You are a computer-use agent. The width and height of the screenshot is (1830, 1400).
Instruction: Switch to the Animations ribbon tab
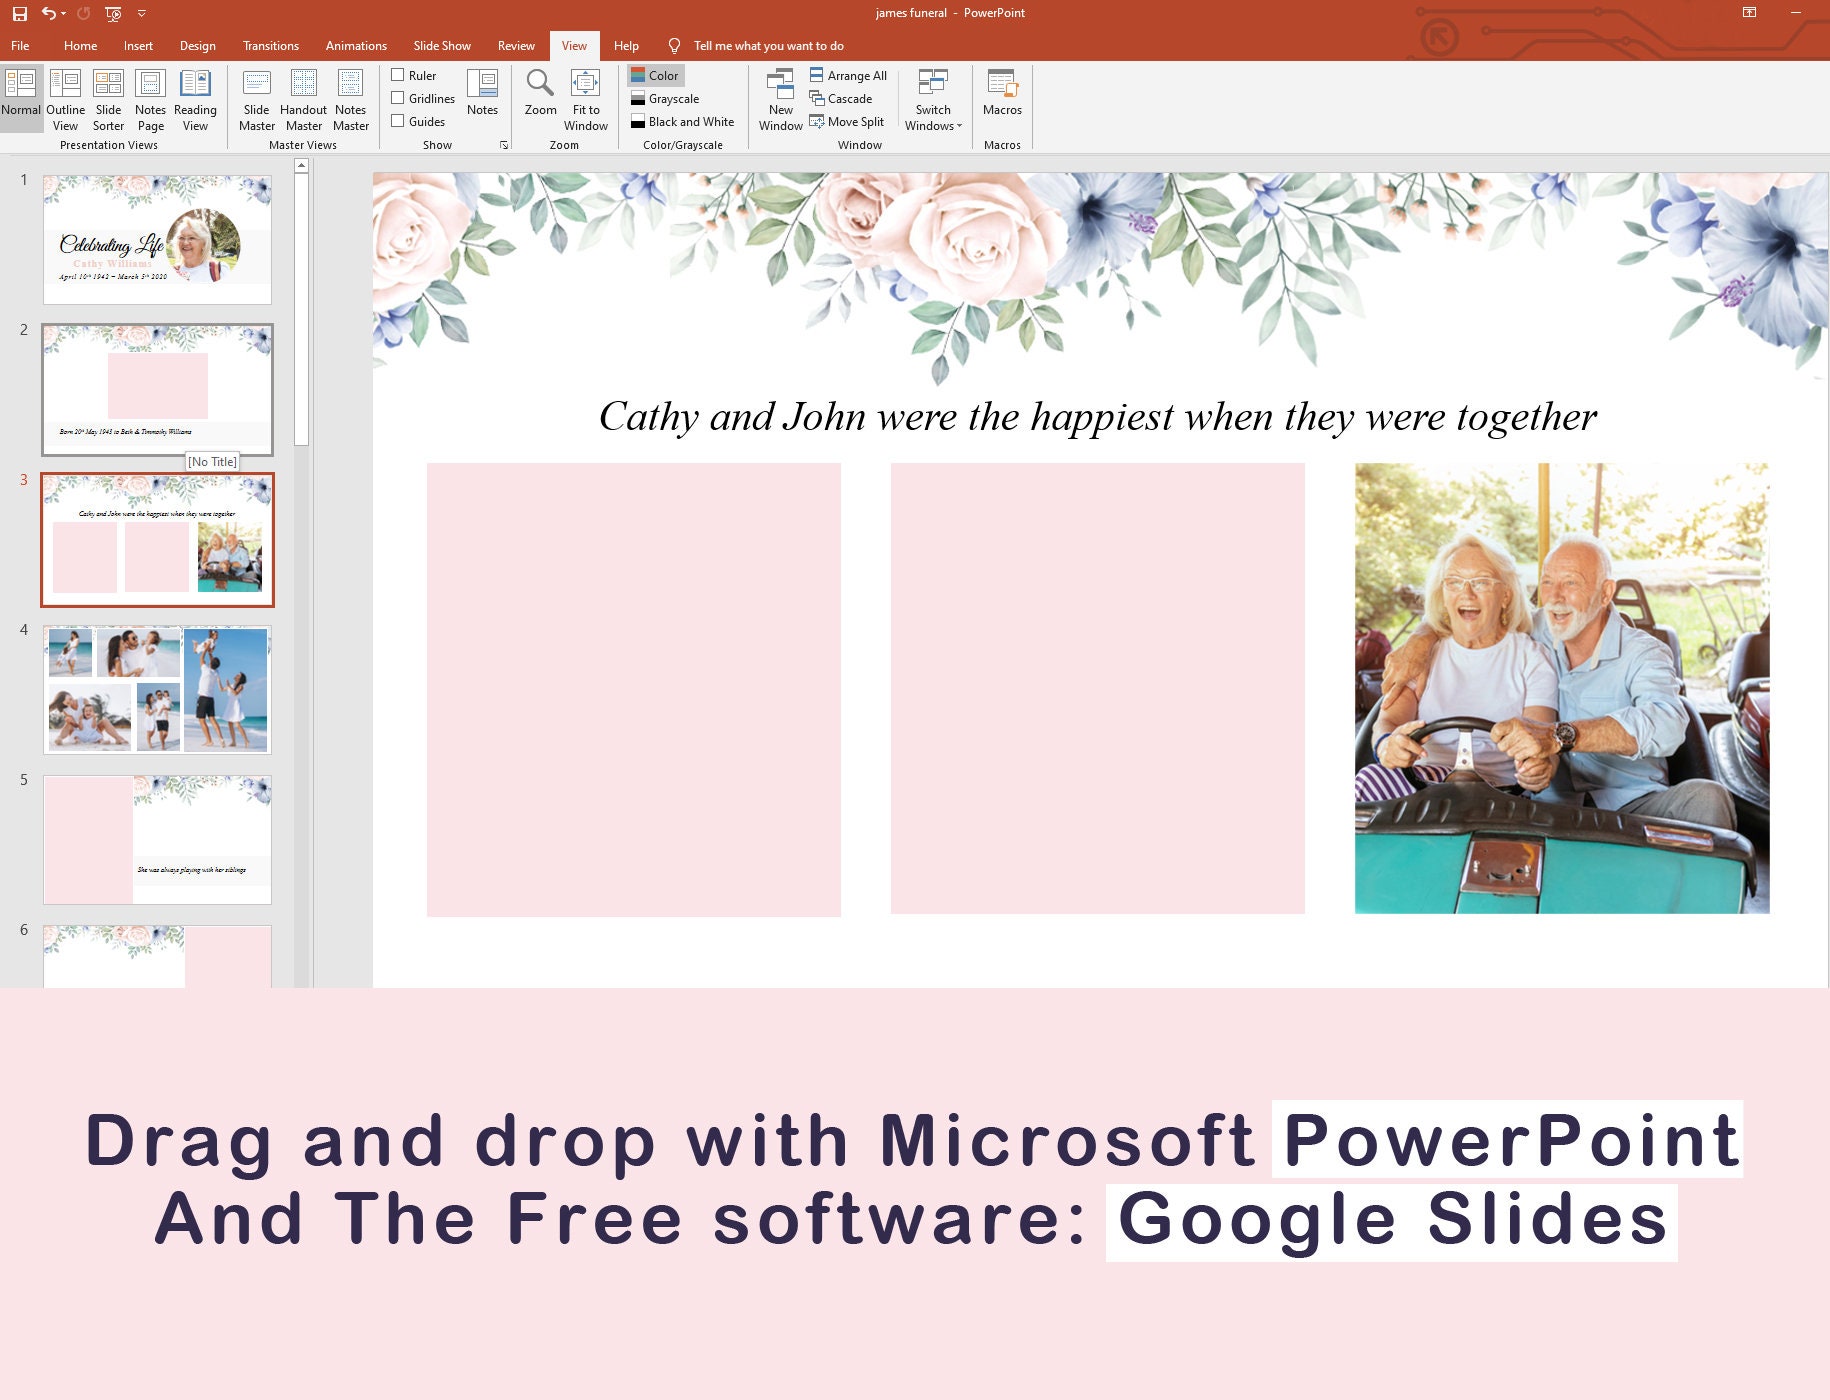coord(356,45)
